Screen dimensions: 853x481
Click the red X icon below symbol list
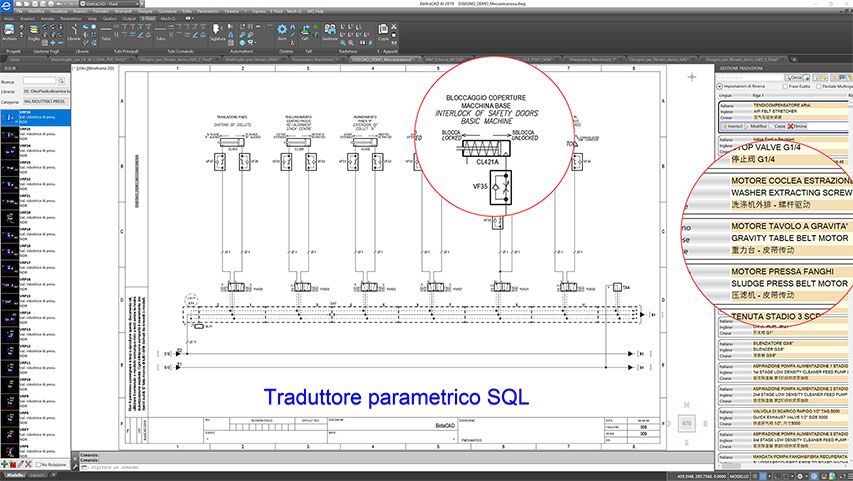[x=28, y=464]
